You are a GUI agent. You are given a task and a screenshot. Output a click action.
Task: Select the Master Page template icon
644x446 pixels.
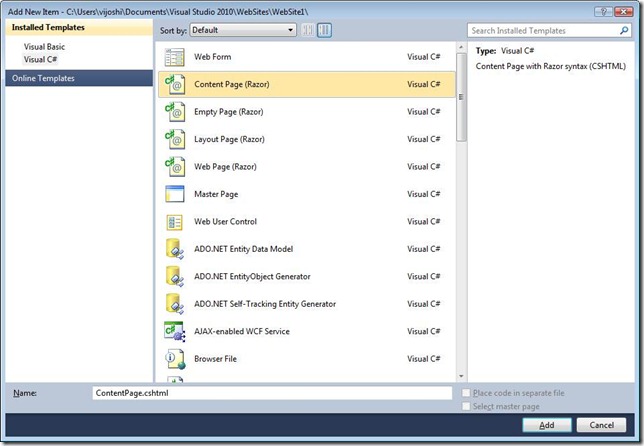pyautogui.click(x=175, y=194)
